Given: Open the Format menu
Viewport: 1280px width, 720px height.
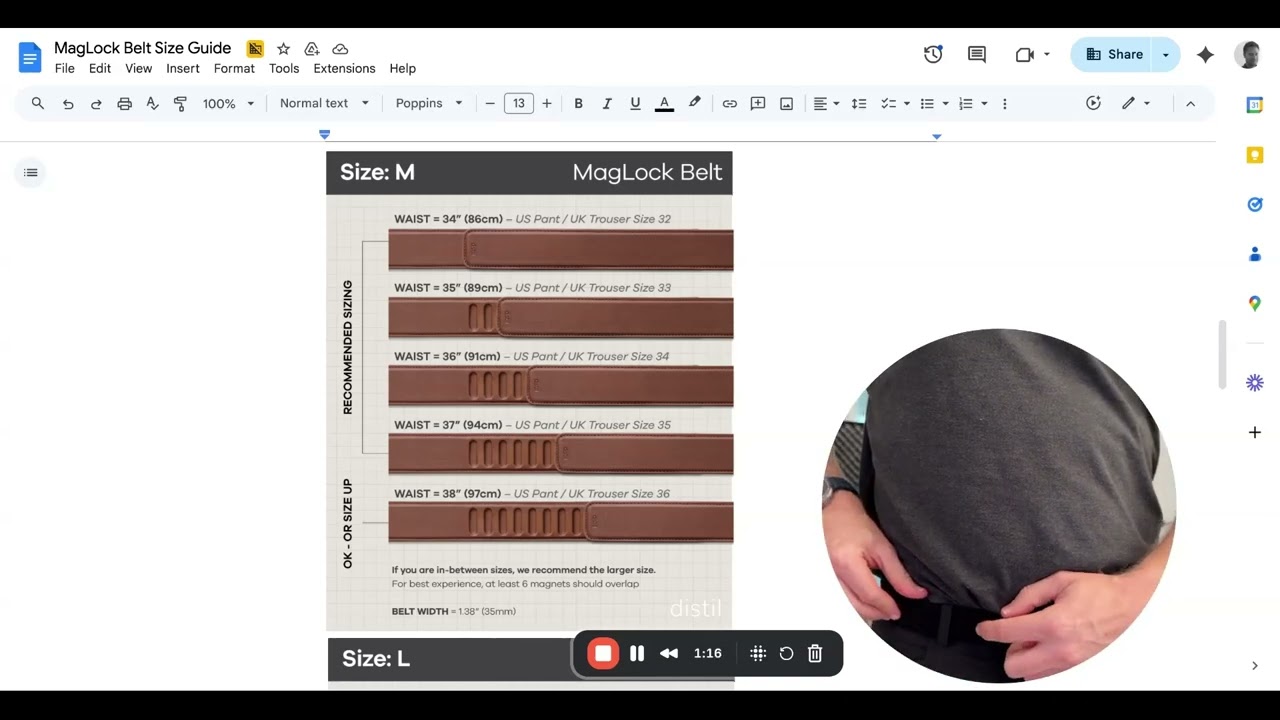Looking at the screenshot, I should 234,69.
